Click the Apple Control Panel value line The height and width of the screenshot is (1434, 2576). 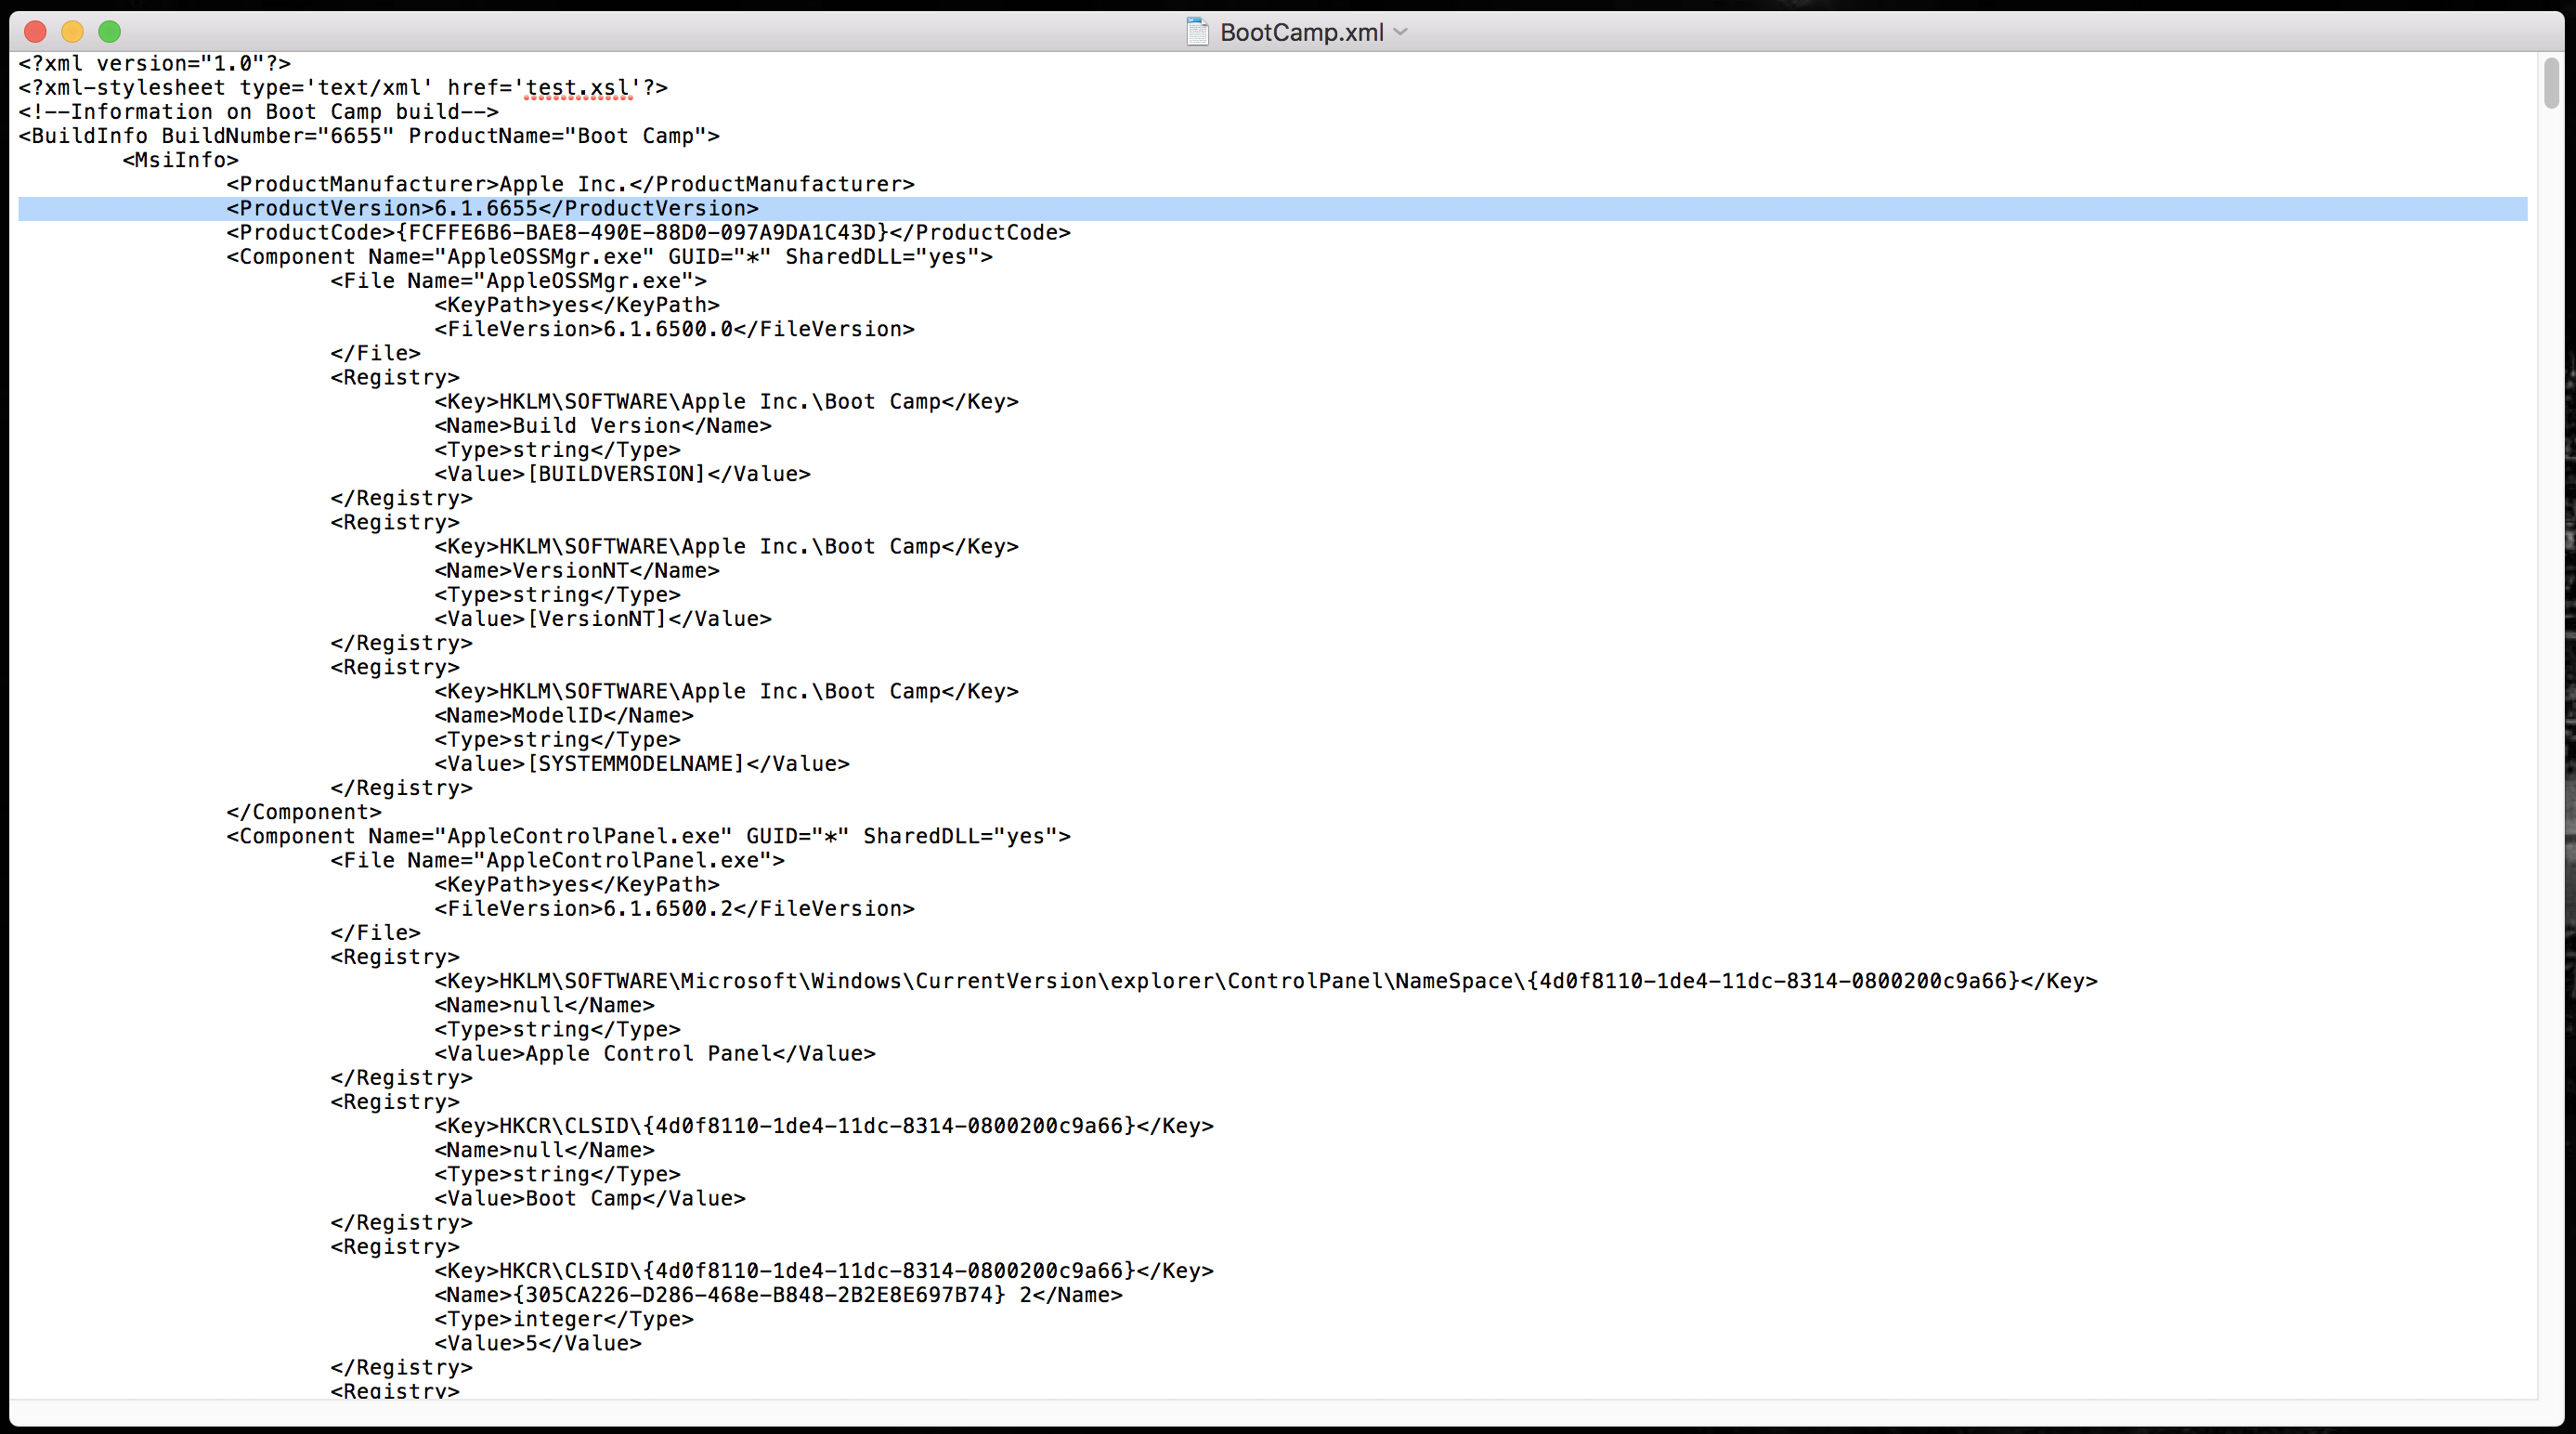654,1054
